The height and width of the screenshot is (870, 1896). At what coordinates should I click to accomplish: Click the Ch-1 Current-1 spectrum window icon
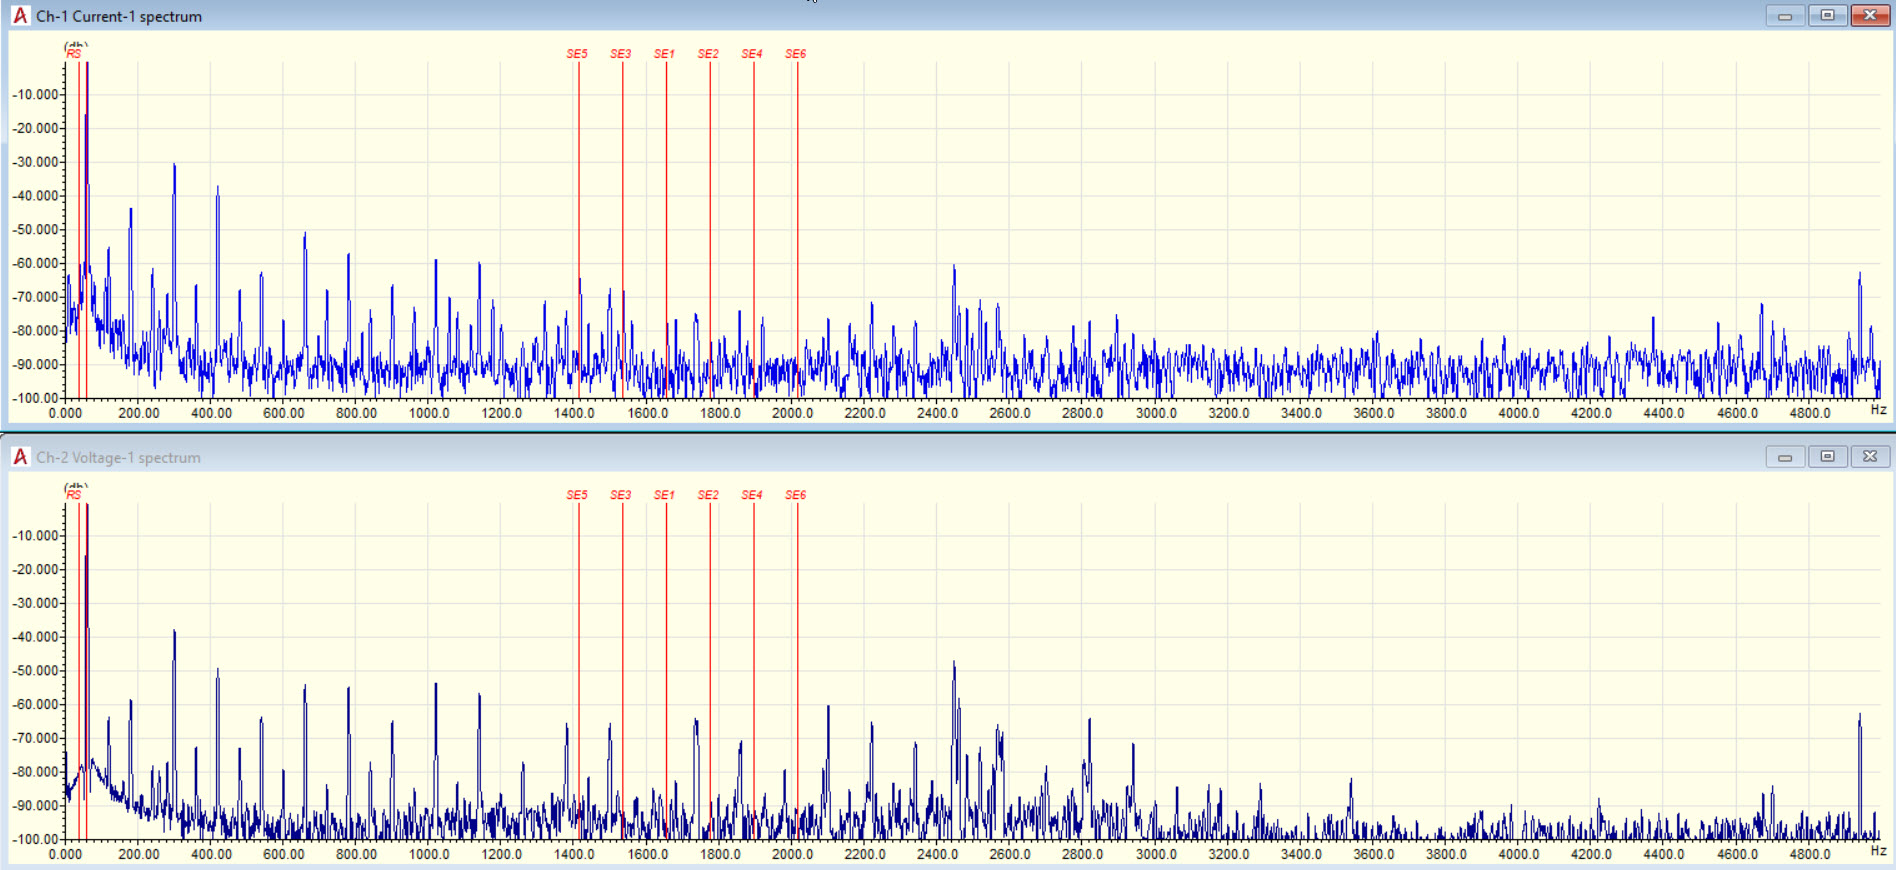20,16
